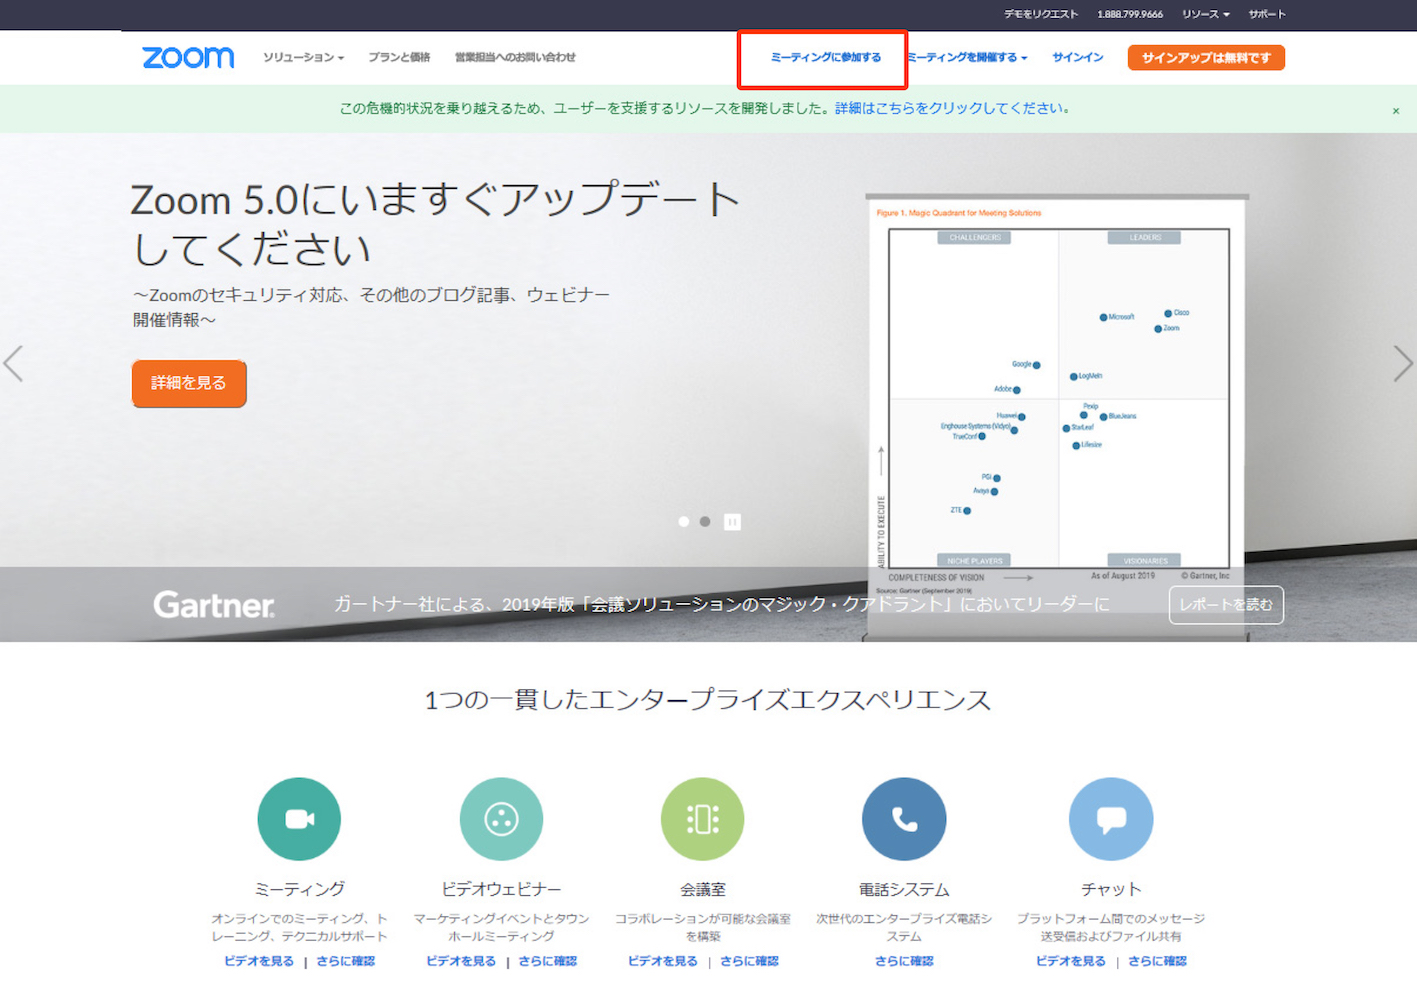This screenshot has width=1417, height=1000.
Task: Click さらに確認 under ビデオウェビナー
Action: pyautogui.click(x=548, y=961)
